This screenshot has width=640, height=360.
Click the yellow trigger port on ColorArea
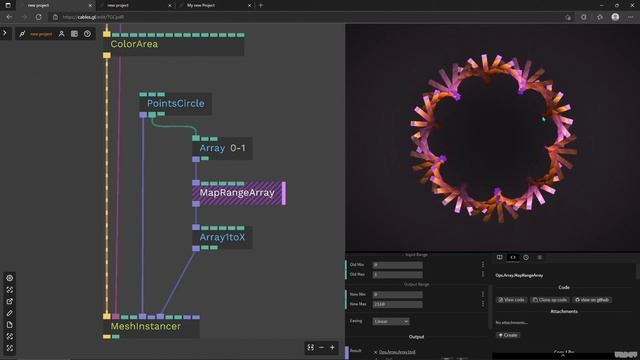click(x=107, y=35)
